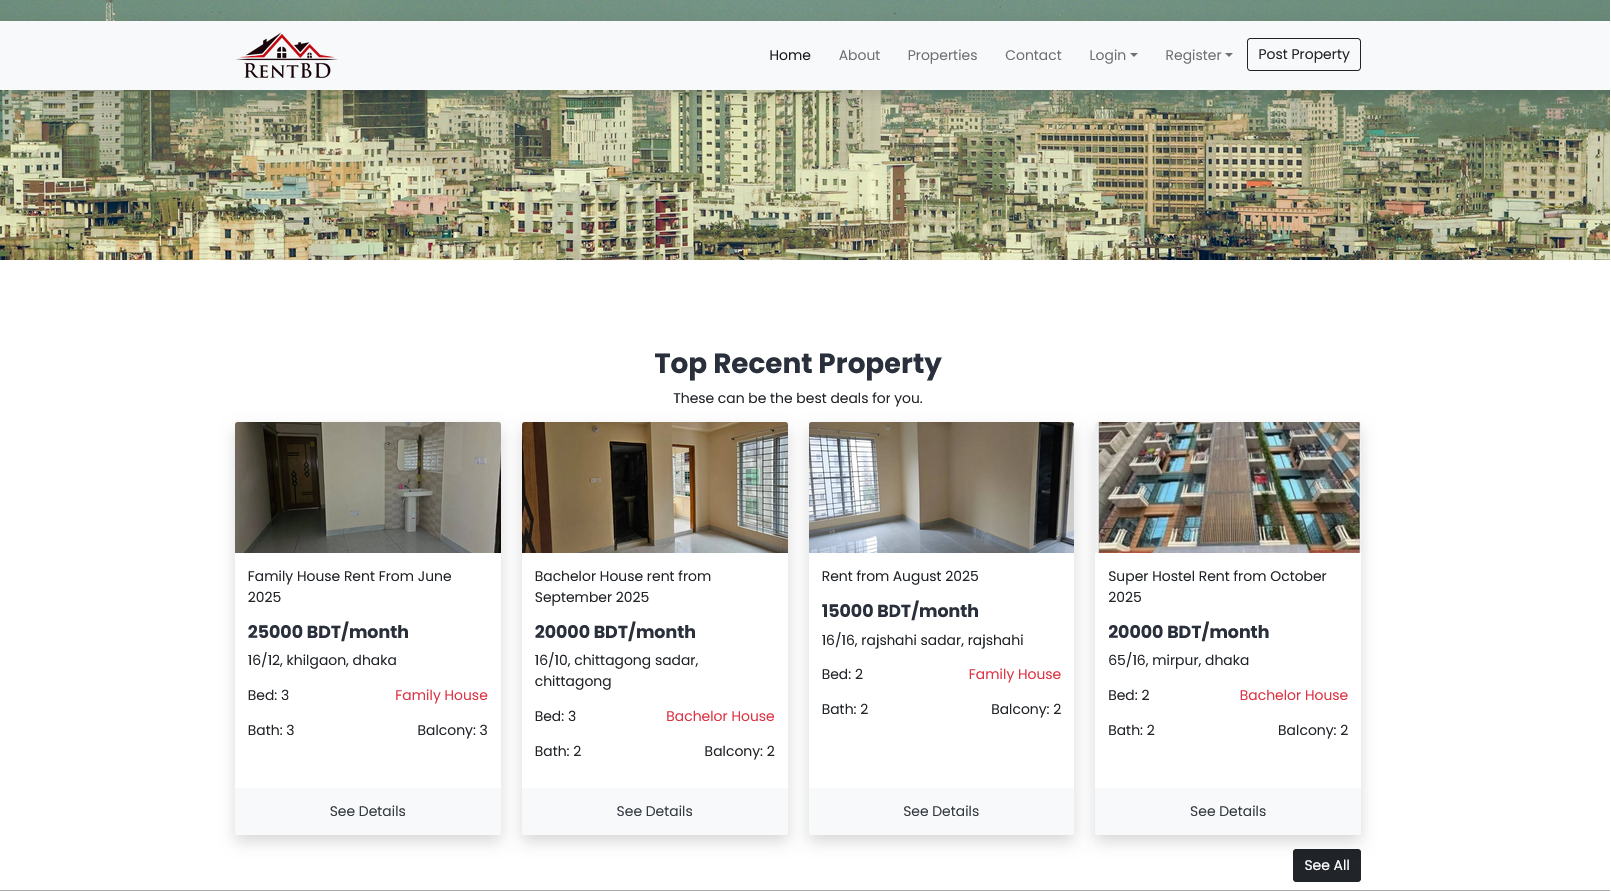Navigate to the Contact page
Screen dimensions: 1611x892
[1032, 55]
